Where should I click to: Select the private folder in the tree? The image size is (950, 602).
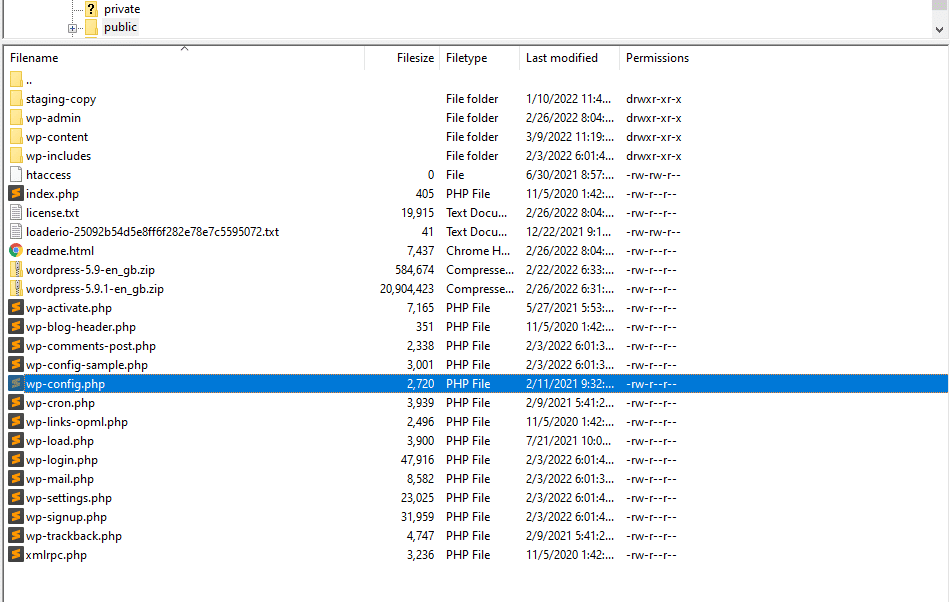[122, 8]
